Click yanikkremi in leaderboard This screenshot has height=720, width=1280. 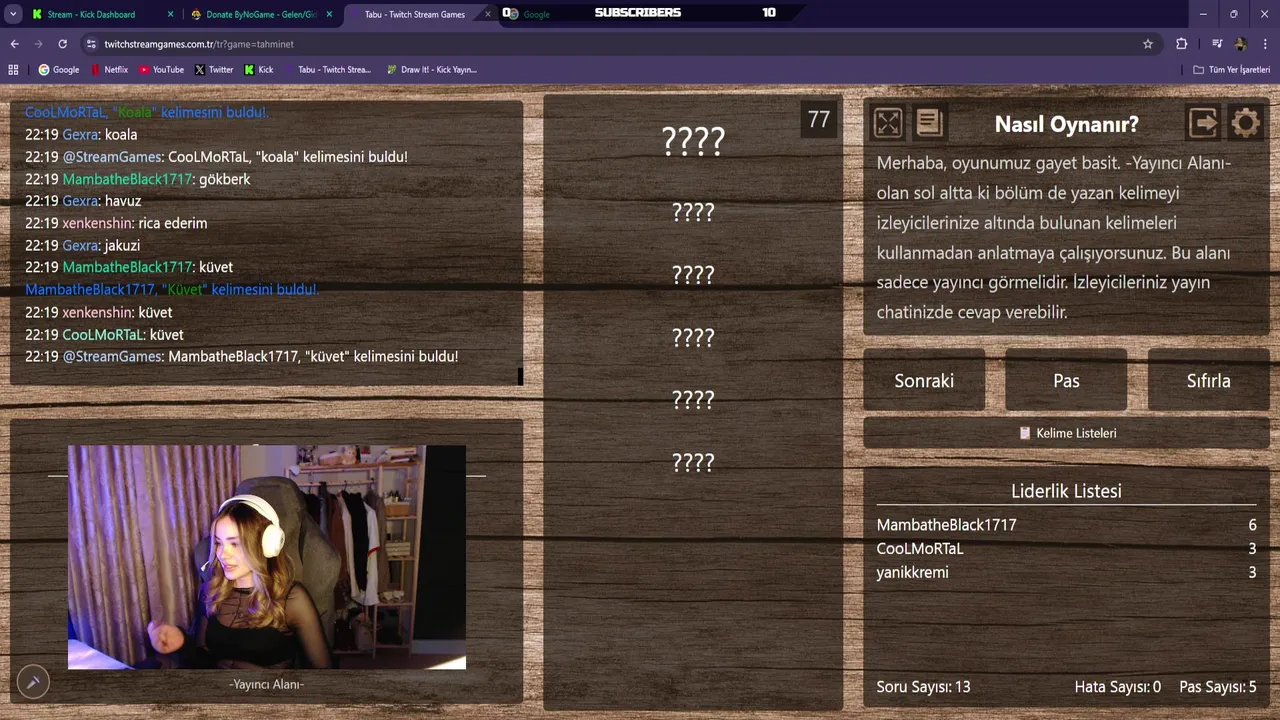[x=913, y=573]
